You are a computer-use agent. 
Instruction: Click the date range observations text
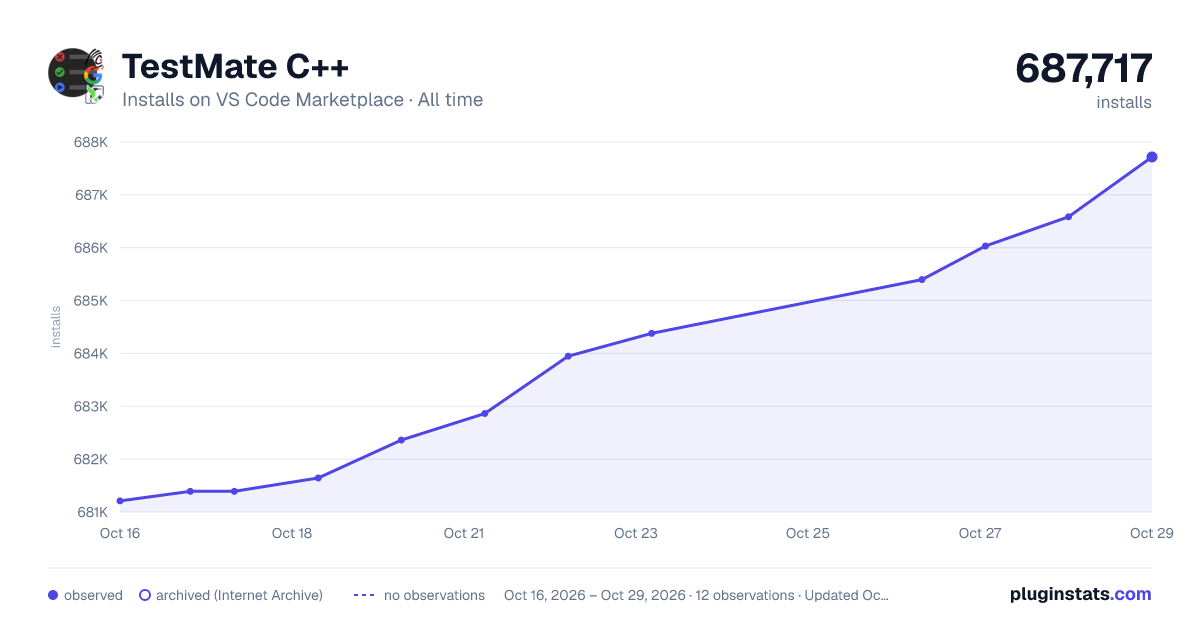coord(696,595)
